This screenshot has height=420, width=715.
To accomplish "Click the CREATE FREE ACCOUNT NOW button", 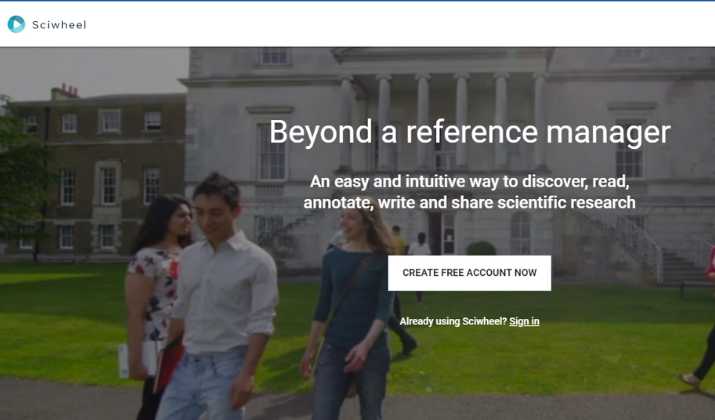I will point(469,273).
